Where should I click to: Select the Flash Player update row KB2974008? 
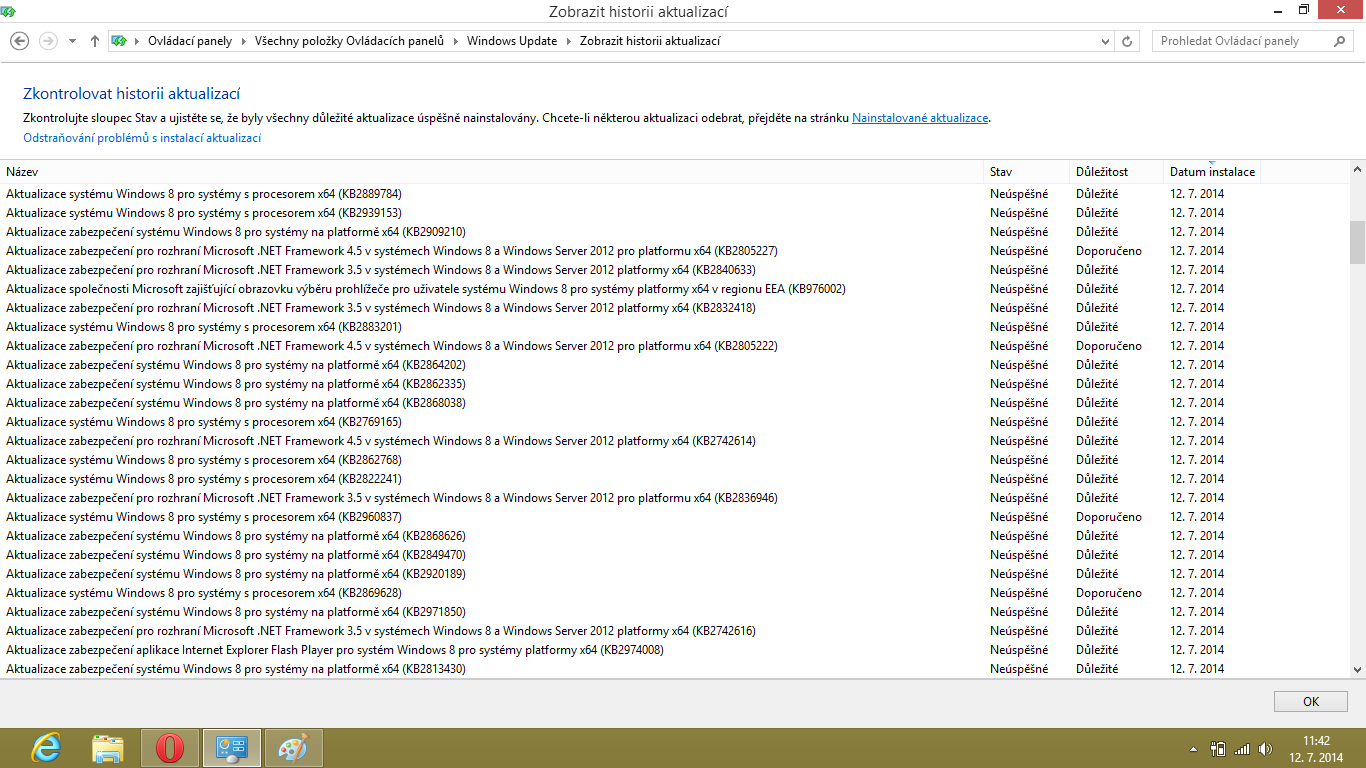674,650
